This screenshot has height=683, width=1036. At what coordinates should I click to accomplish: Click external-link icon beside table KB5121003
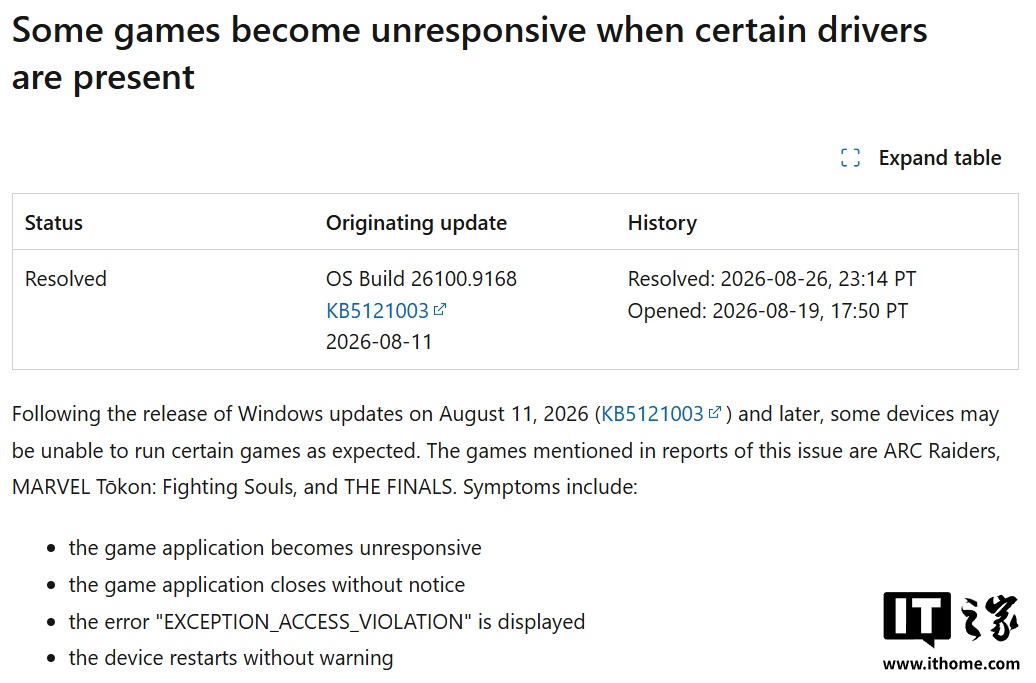click(439, 309)
